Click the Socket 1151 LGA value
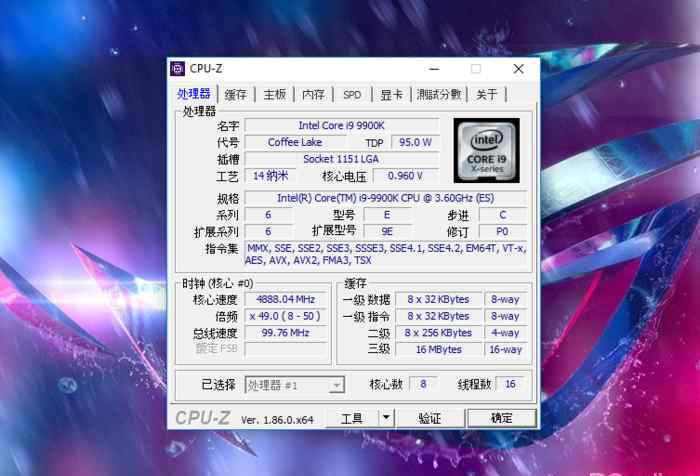Screen dimensions: 700x476 [x=342, y=159]
